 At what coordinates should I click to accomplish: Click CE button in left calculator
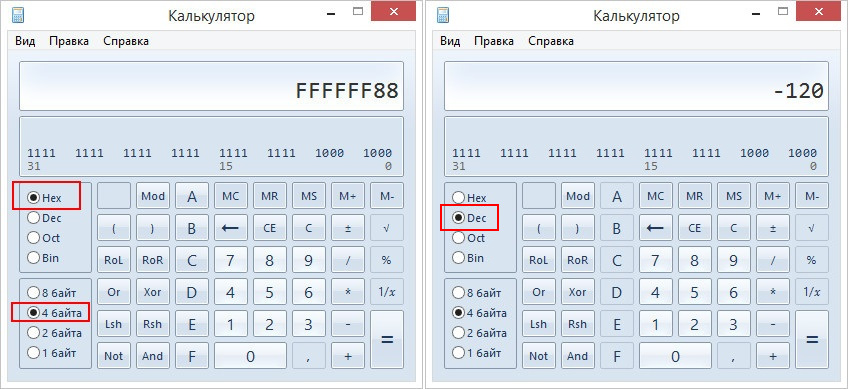click(x=270, y=228)
